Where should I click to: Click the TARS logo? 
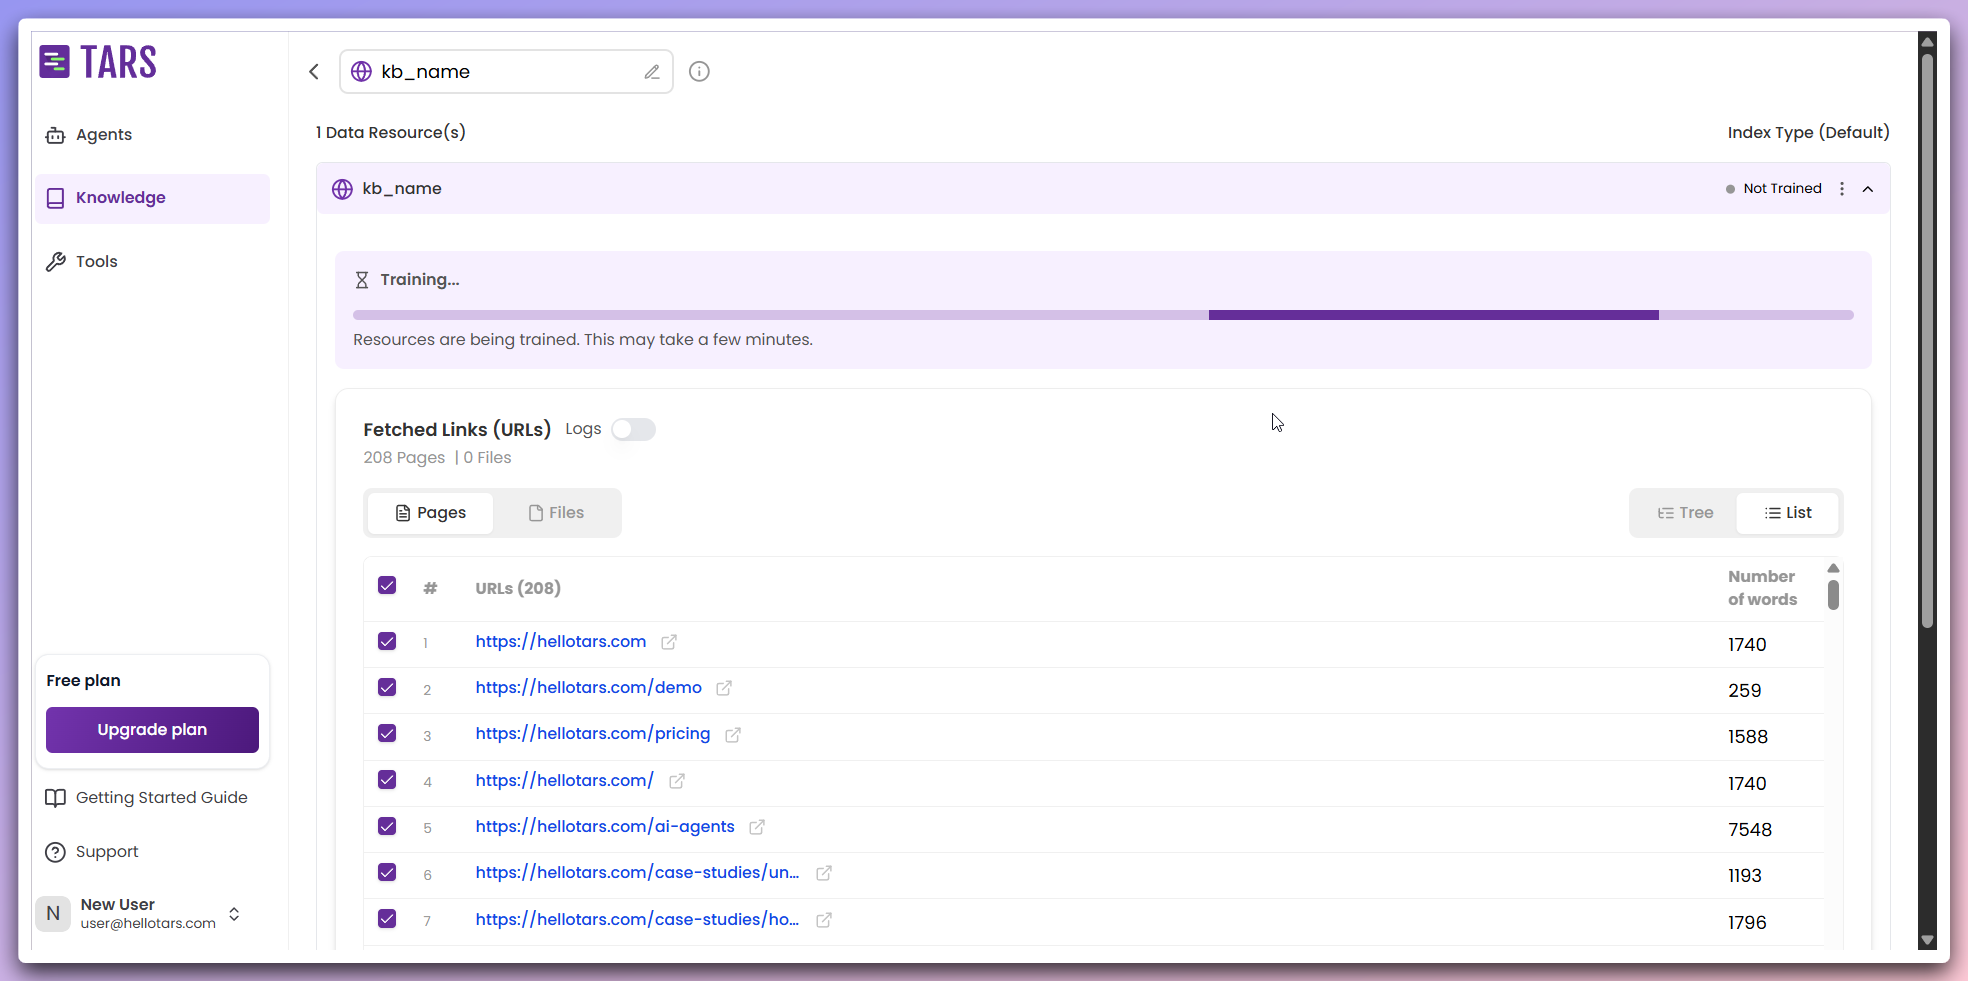(x=98, y=62)
